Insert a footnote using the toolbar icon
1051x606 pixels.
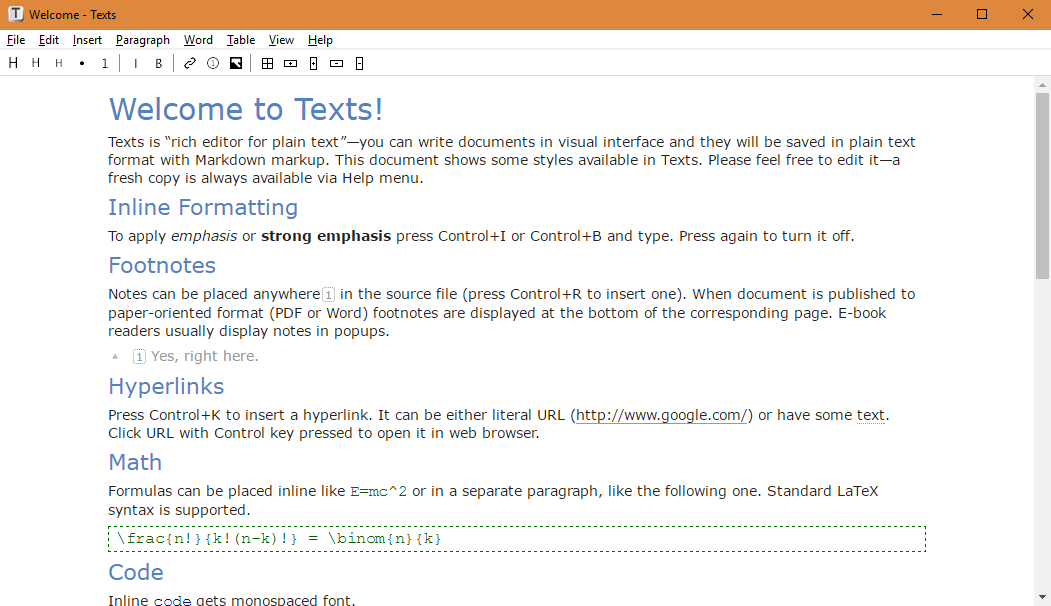click(212, 63)
